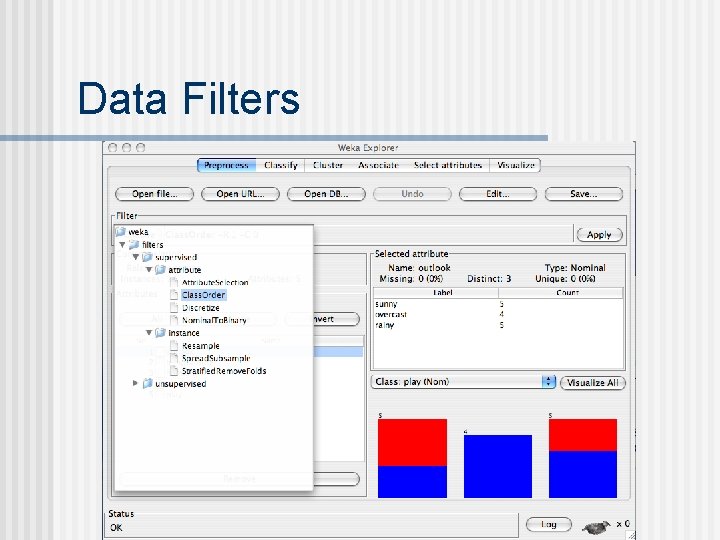
Task: Select ClassOrder filter in tree
Action: pyautogui.click(x=203, y=295)
